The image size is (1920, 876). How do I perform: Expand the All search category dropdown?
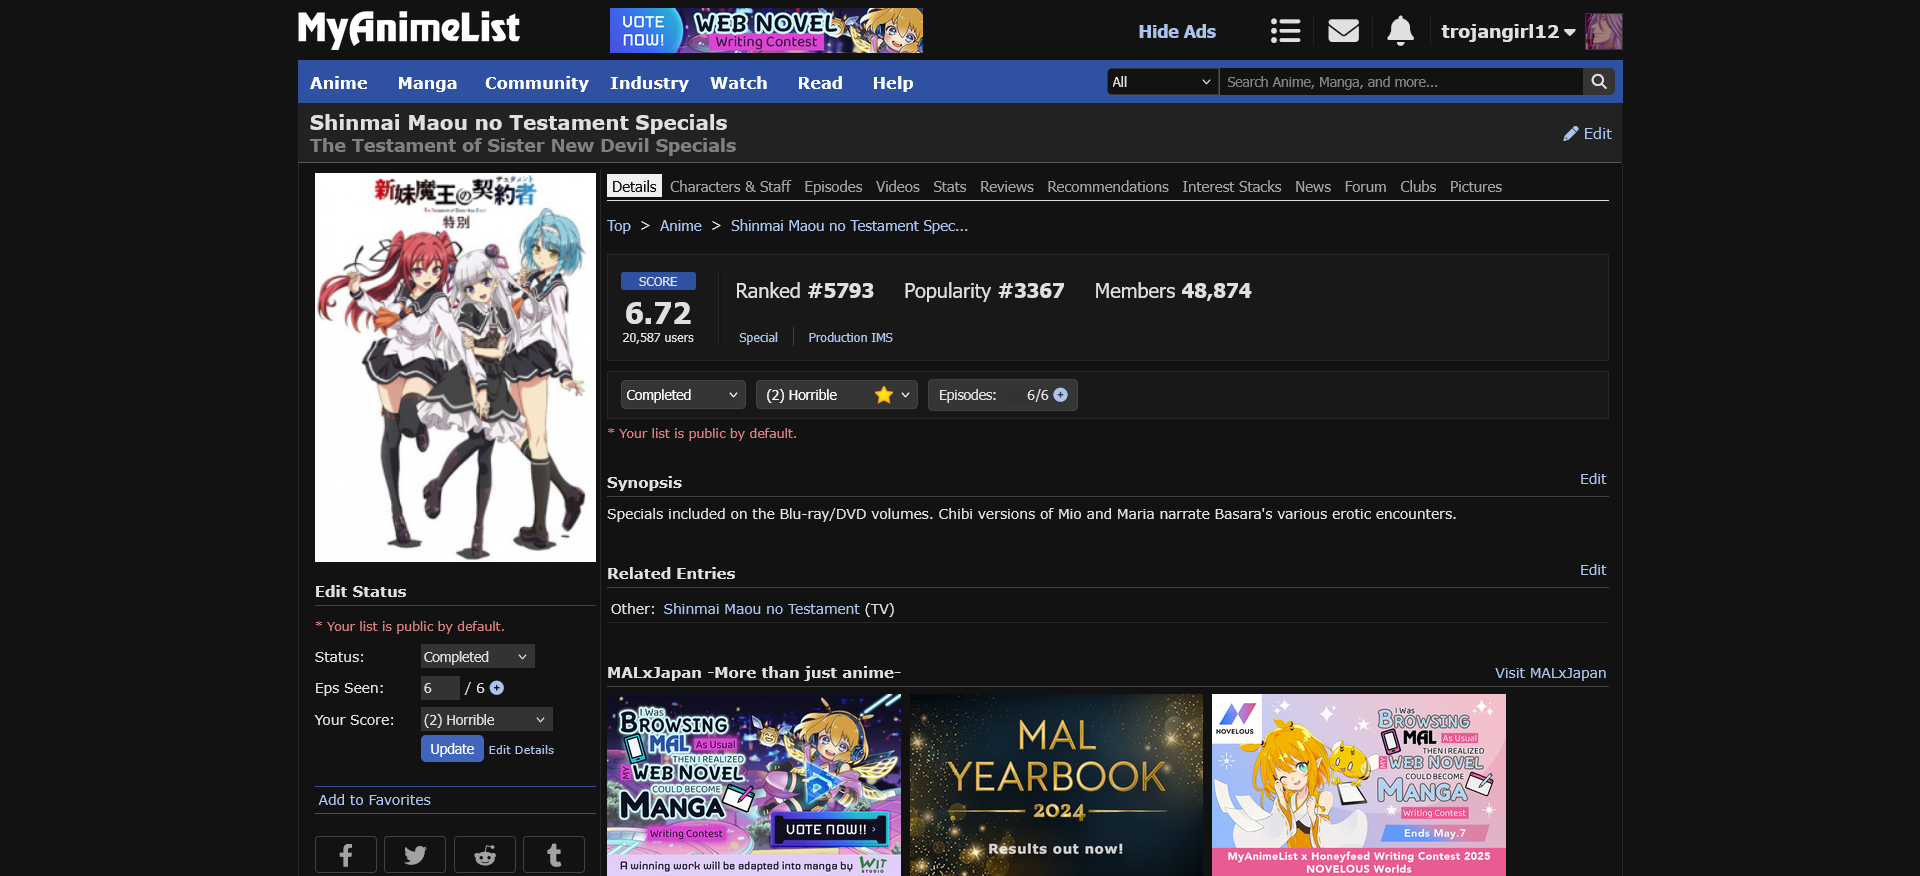[1162, 82]
